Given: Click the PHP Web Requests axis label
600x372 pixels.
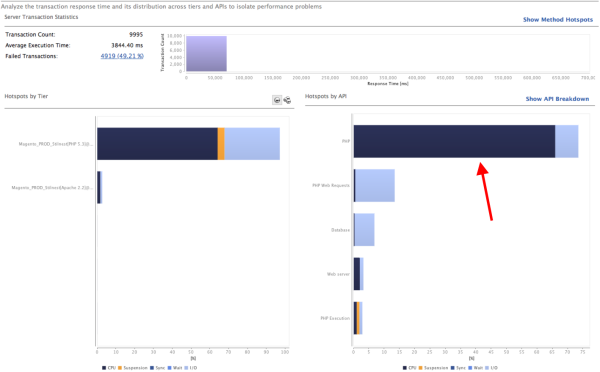Looking at the screenshot, I should [x=331, y=186].
